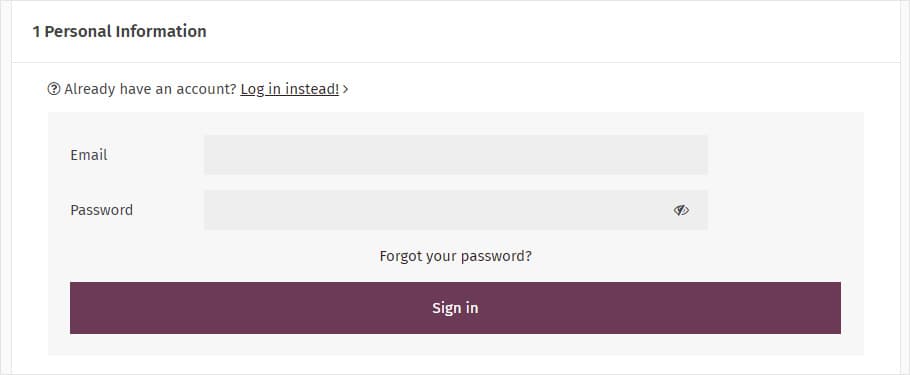Start password recovery via the forgot password text

click(456, 256)
